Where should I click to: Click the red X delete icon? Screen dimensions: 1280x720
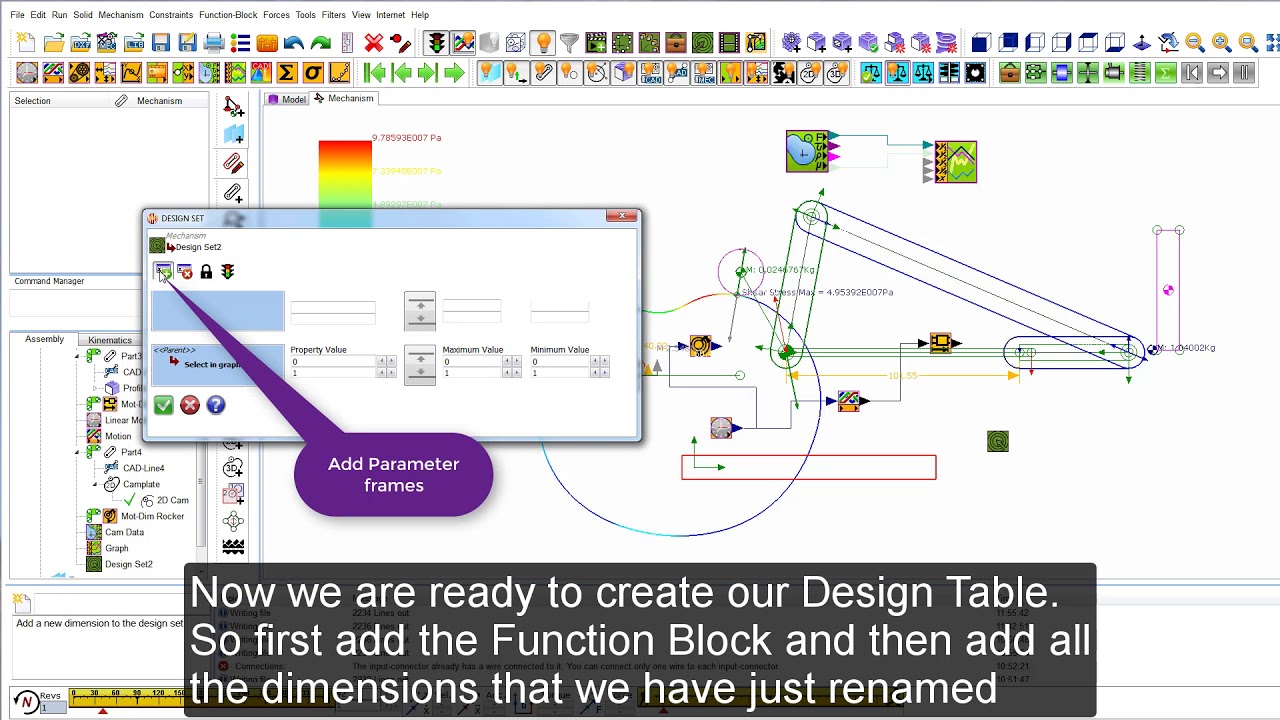click(x=374, y=43)
